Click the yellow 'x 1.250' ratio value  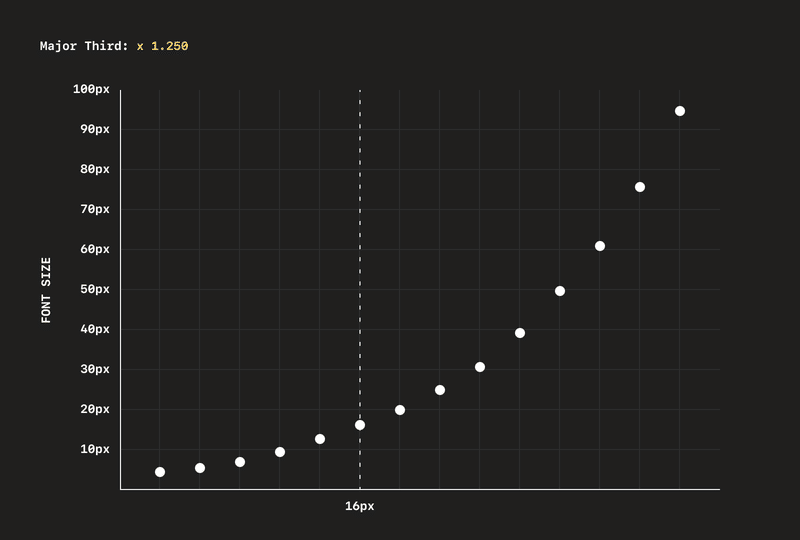pos(163,46)
